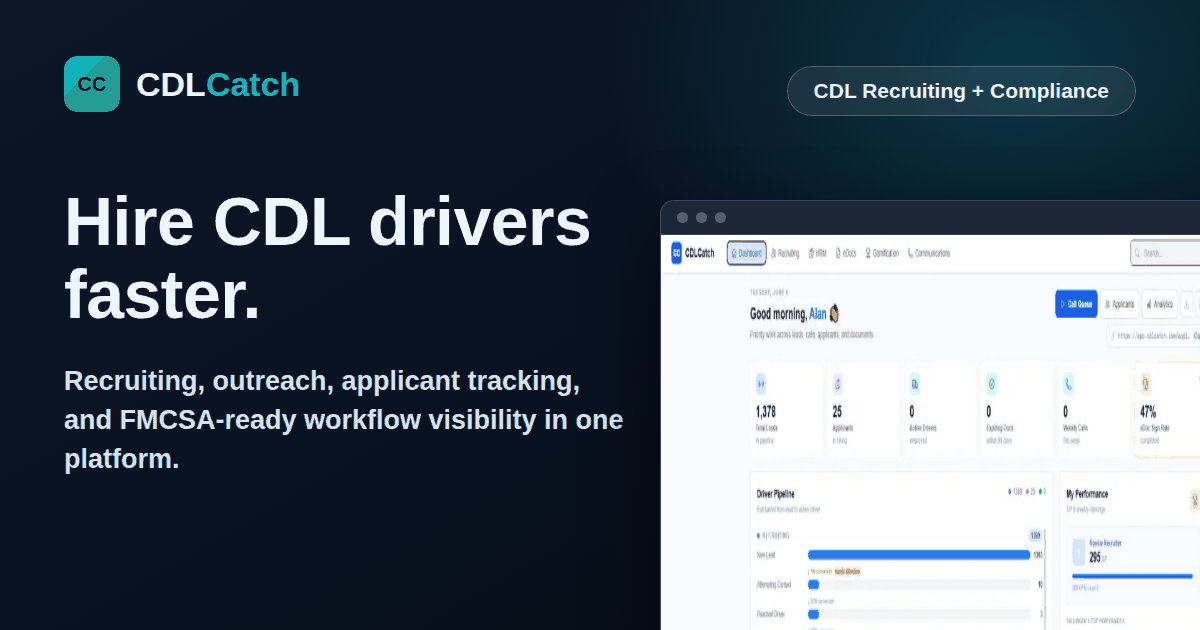
Task: Click the Total Leads card icon
Action: pyautogui.click(x=762, y=382)
